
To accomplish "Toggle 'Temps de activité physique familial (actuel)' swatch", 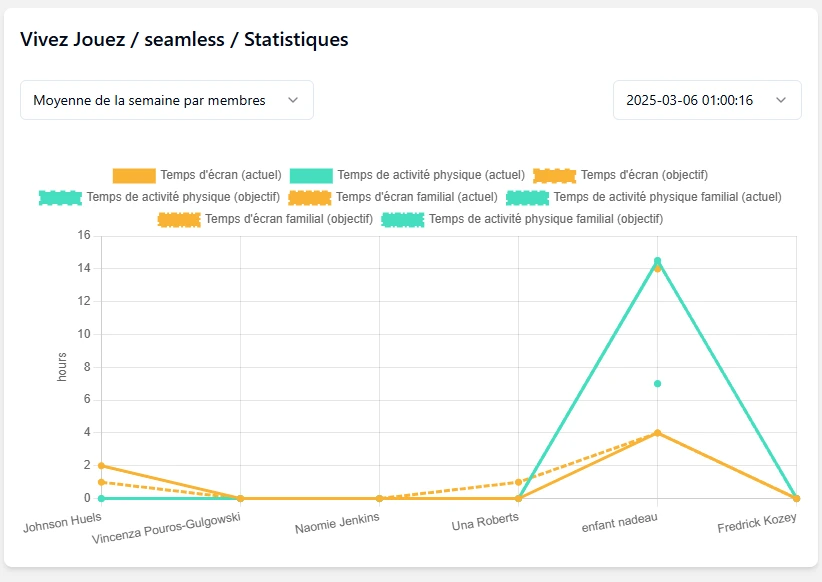I will point(527,197).
